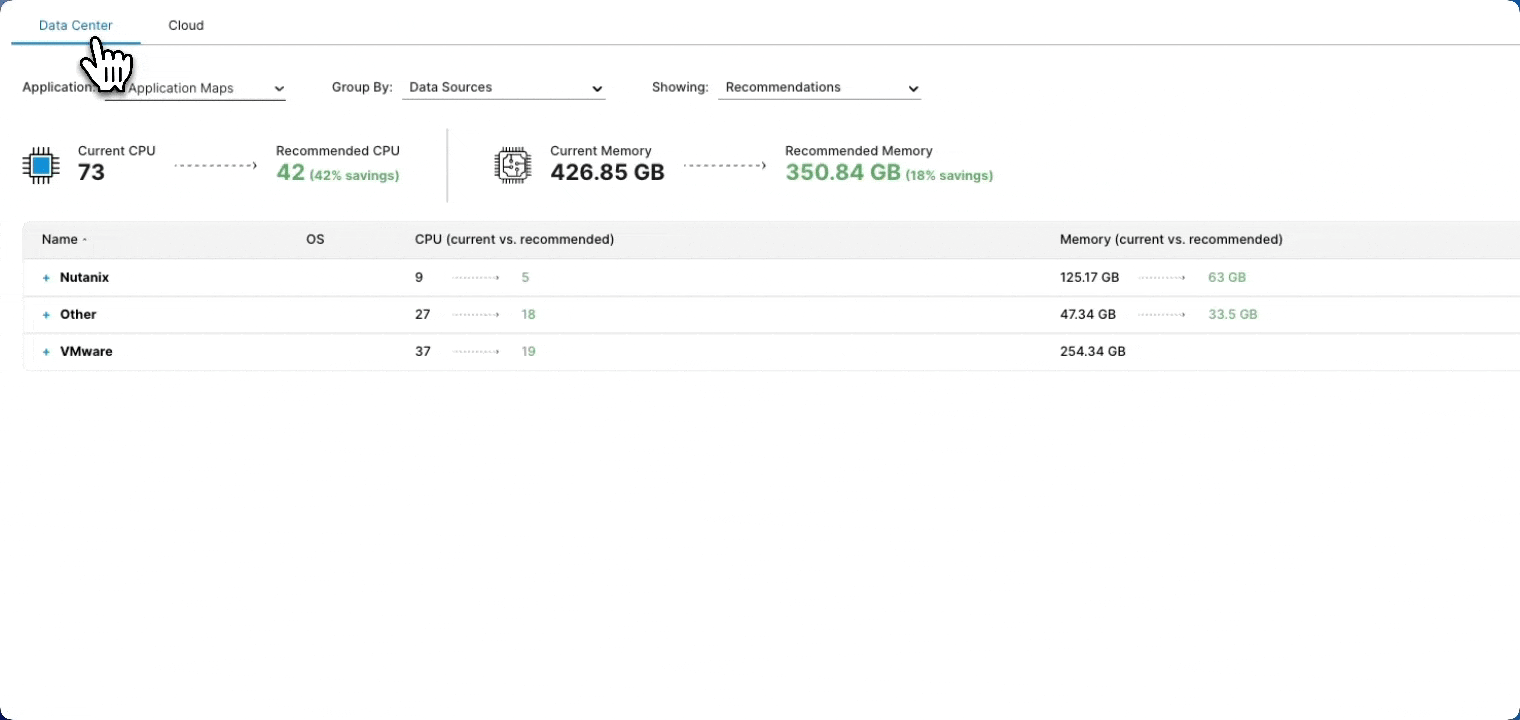Open the Application Maps dropdown

[196, 88]
